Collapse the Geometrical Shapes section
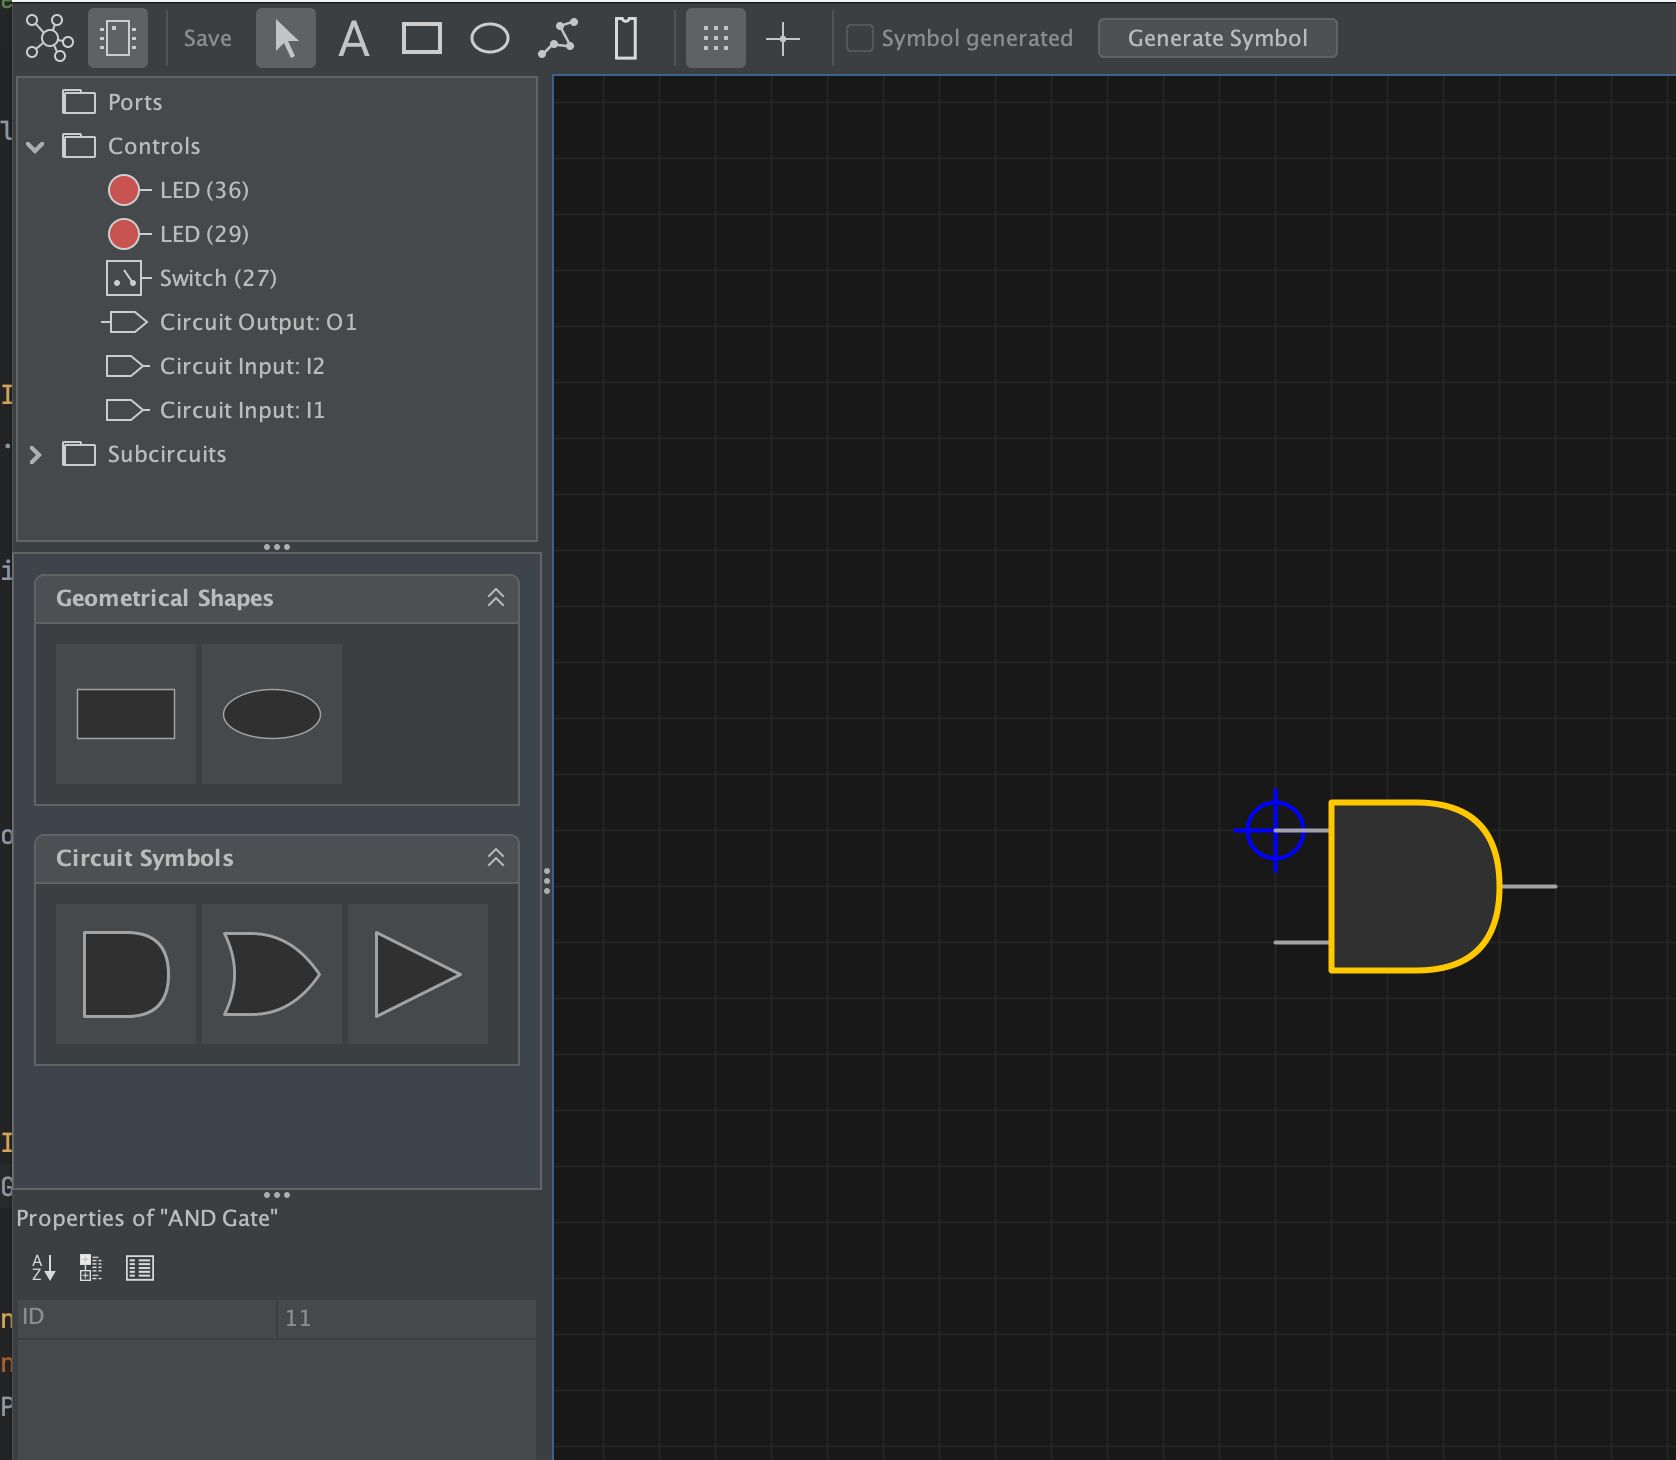Image resolution: width=1676 pixels, height=1460 pixels. pos(496,598)
